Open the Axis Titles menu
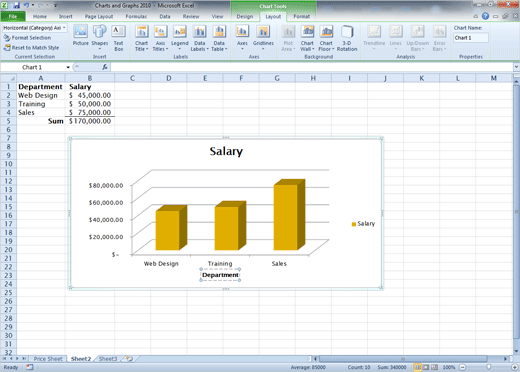Viewport: 520px width, 372px height. click(x=161, y=39)
